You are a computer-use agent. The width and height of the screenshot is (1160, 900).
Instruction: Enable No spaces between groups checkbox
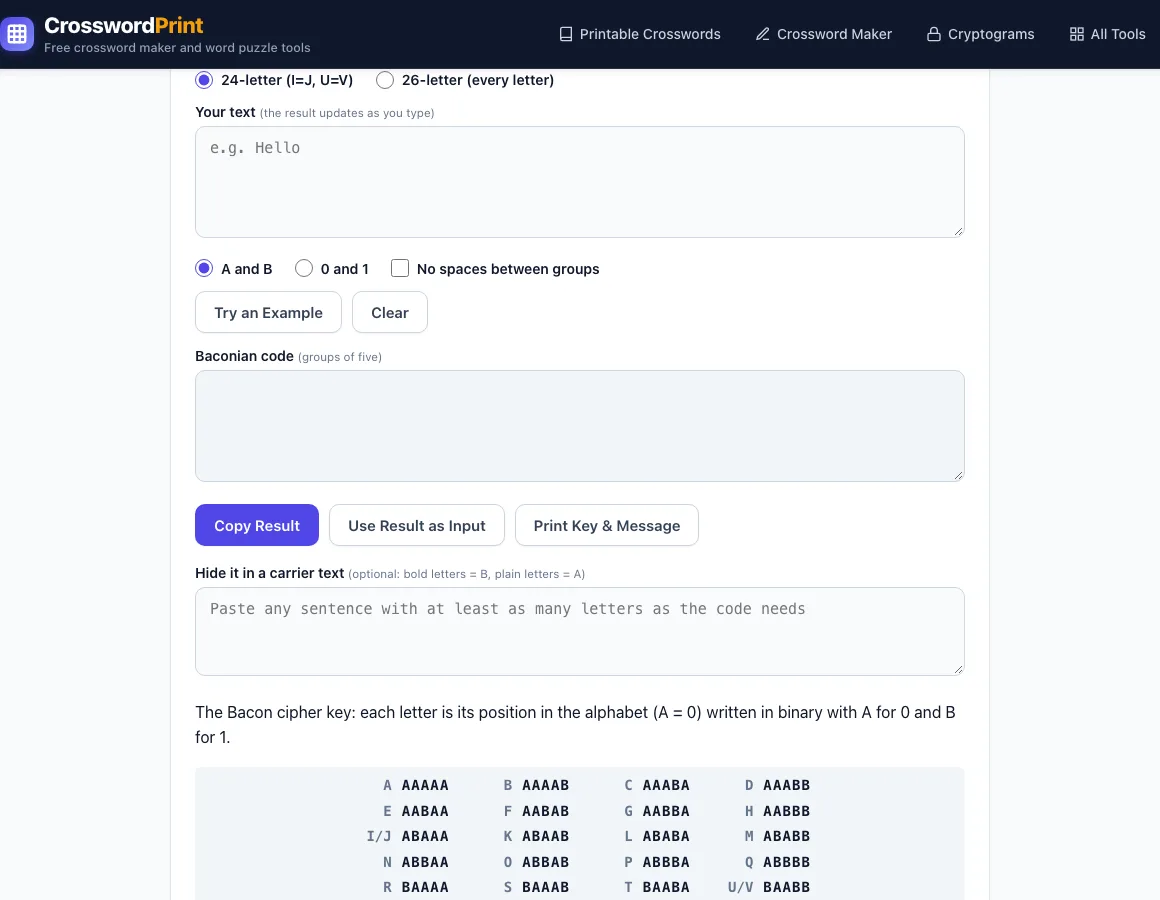[x=399, y=268]
